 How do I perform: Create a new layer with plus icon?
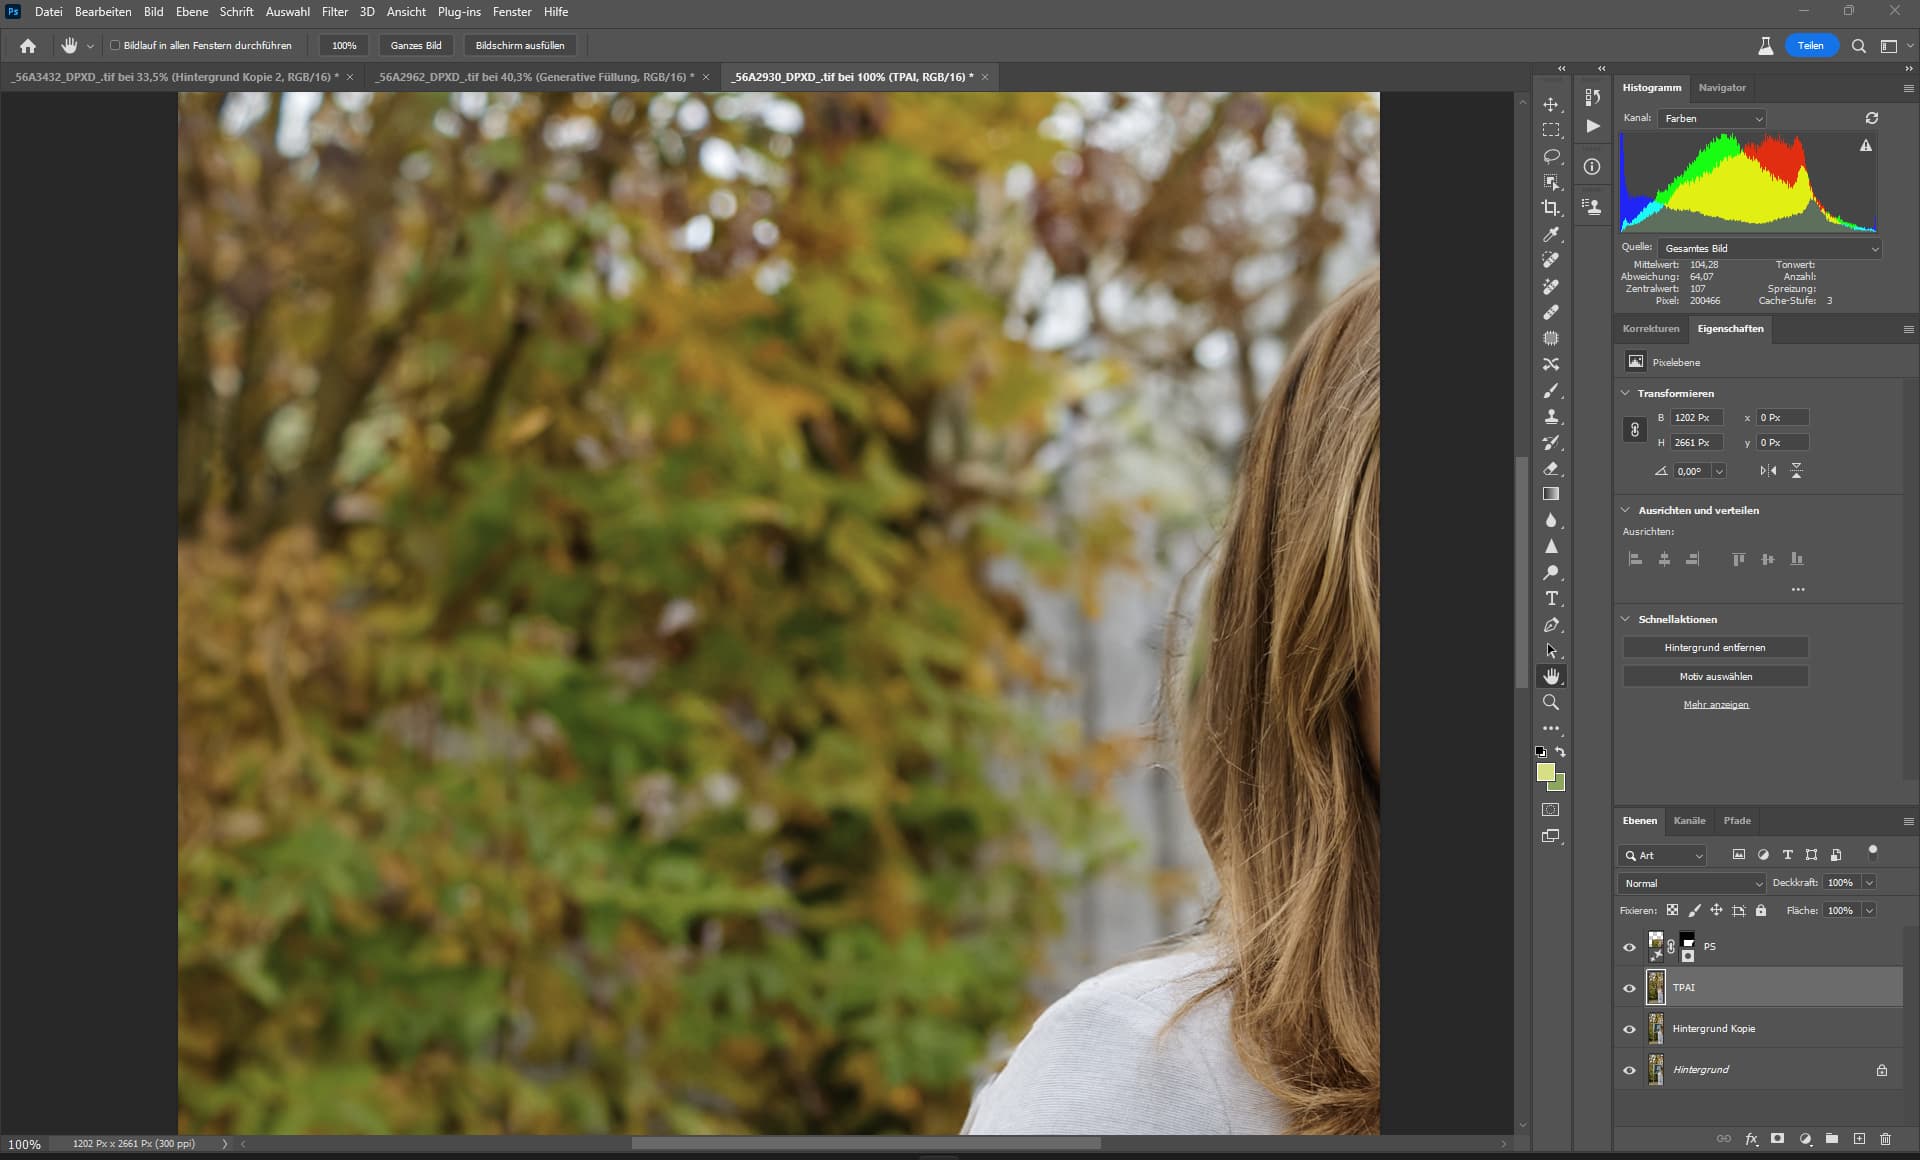[x=1859, y=1139]
